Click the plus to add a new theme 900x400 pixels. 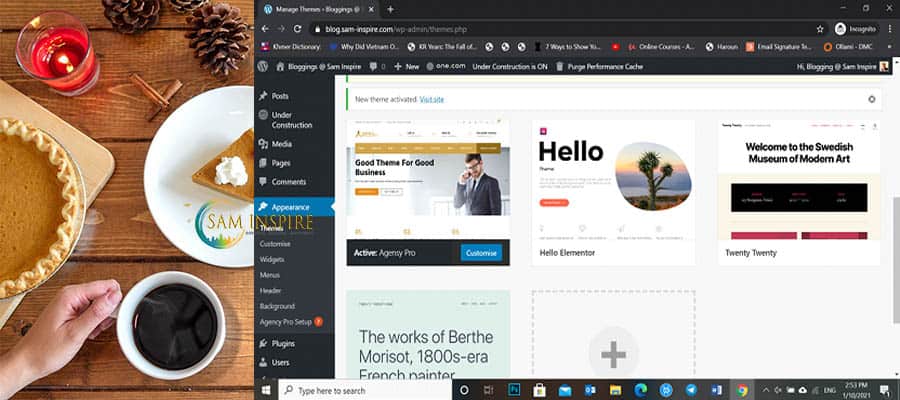pos(613,355)
